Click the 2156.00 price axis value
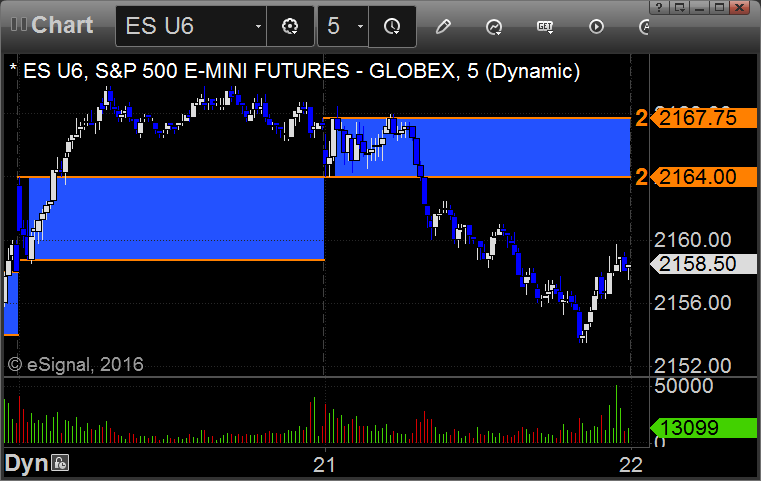 point(693,303)
